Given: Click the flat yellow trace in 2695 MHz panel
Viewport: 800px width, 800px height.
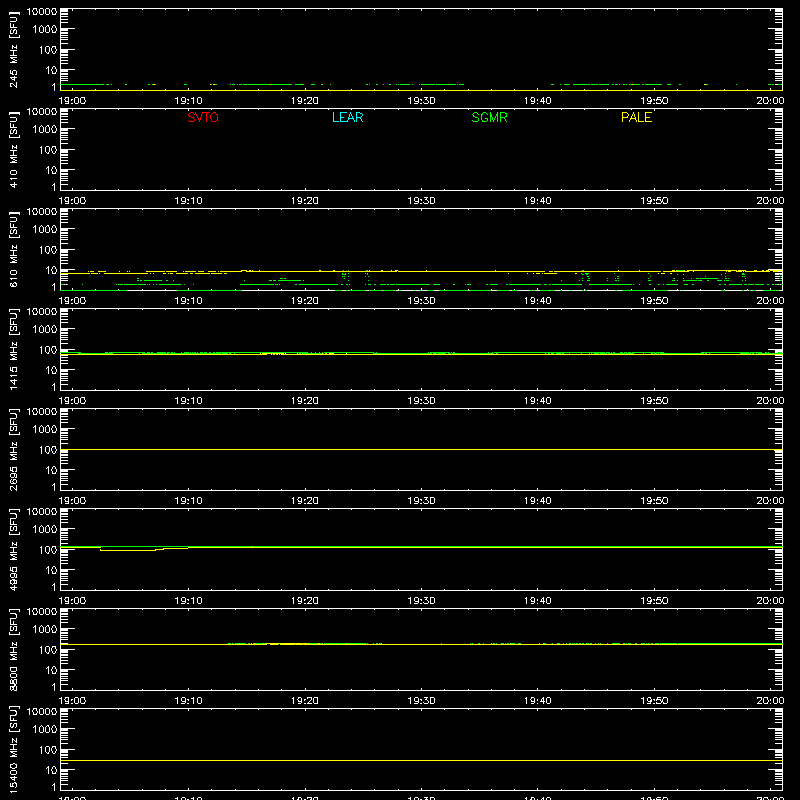Looking at the screenshot, I should tap(421, 449).
